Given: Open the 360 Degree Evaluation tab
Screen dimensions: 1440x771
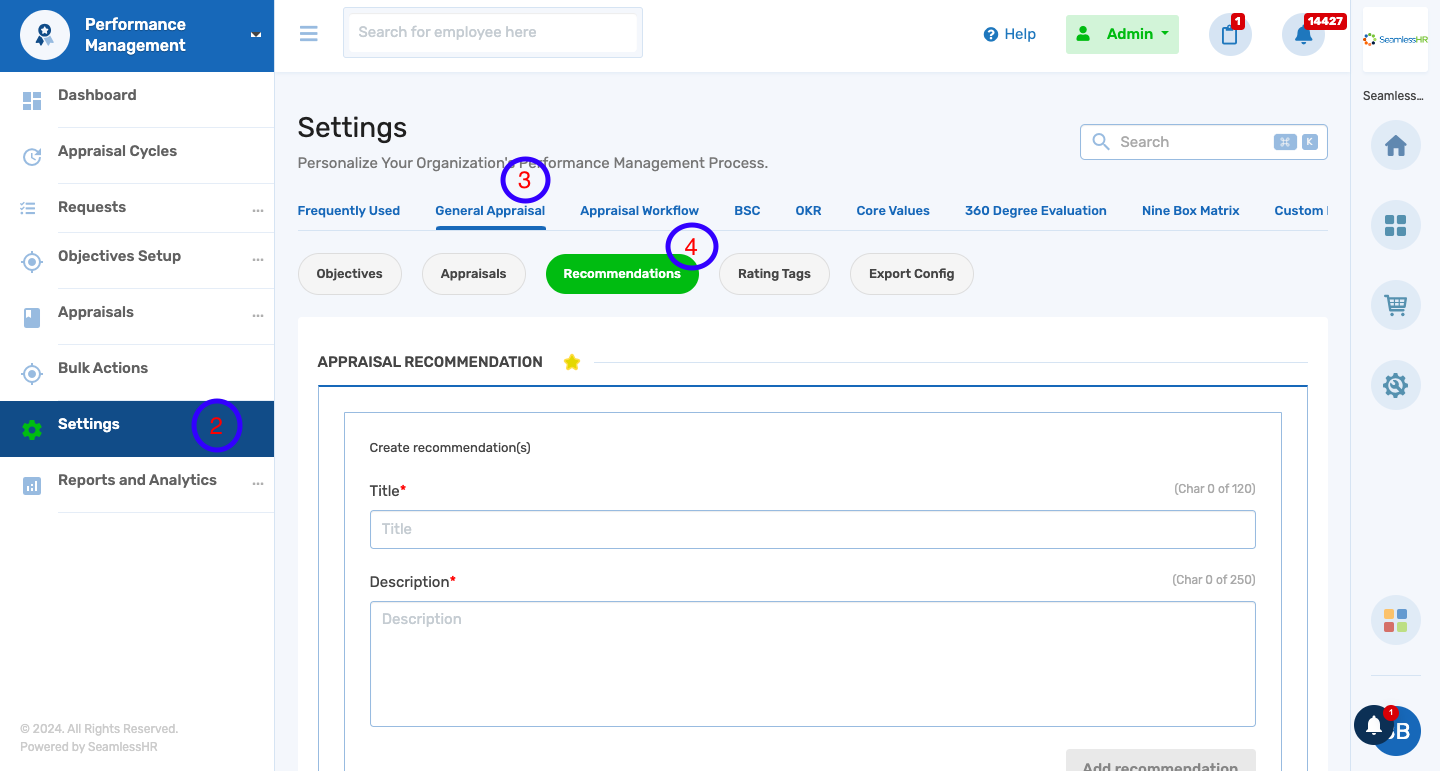Looking at the screenshot, I should [x=1035, y=210].
